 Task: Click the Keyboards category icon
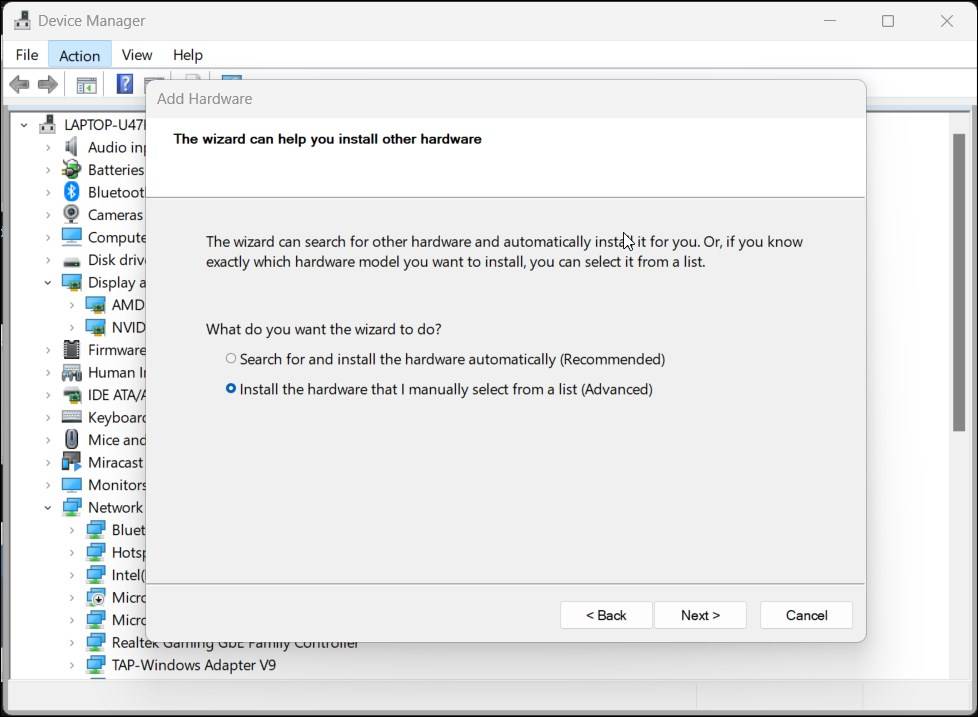pyautogui.click(x=72, y=417)
